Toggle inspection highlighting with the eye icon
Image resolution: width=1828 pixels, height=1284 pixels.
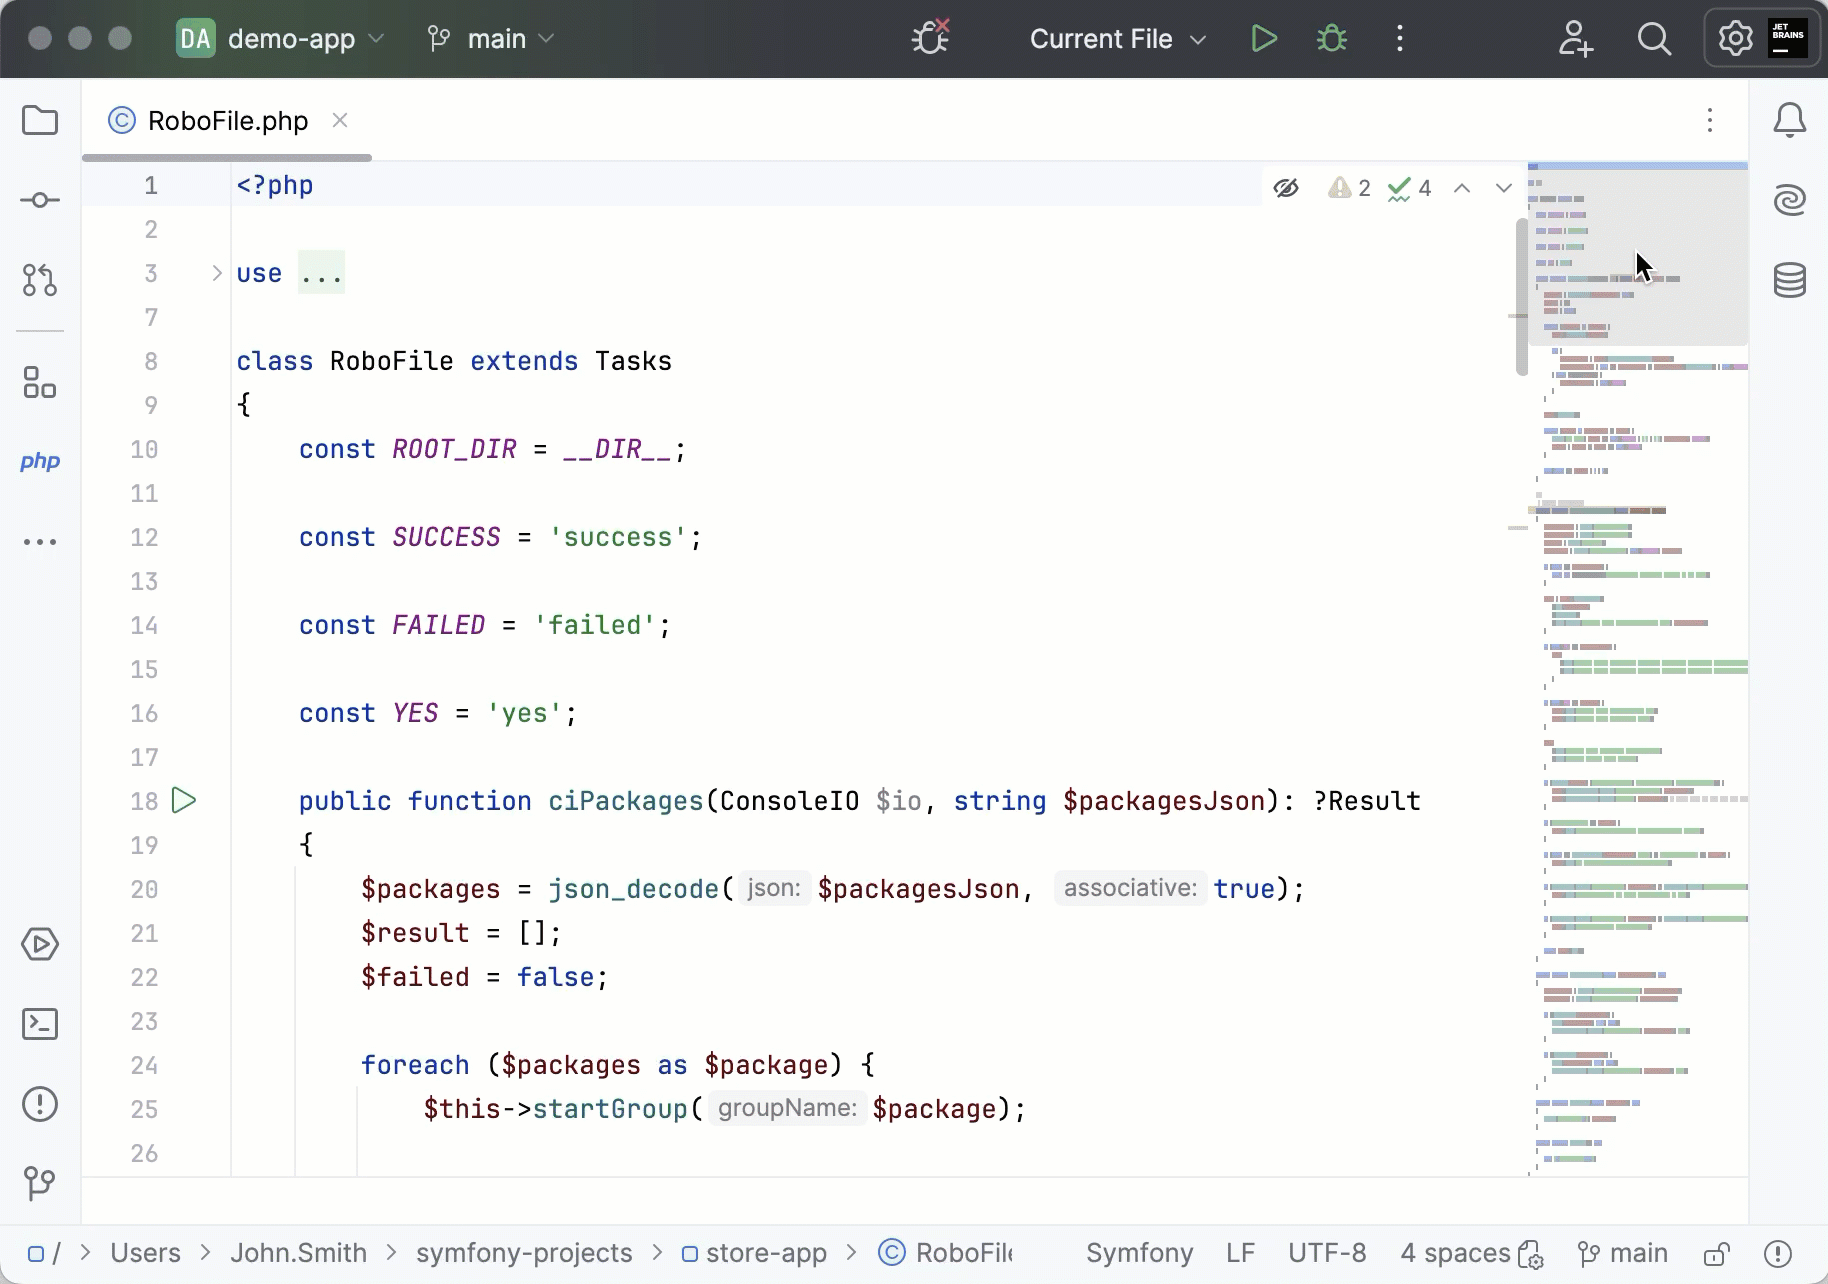(1286, 188)
